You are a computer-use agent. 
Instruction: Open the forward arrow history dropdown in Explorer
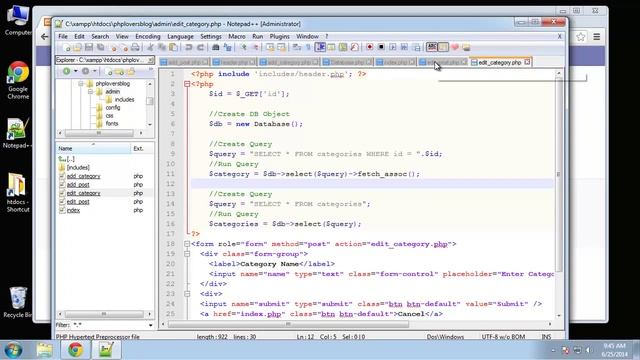95,71
